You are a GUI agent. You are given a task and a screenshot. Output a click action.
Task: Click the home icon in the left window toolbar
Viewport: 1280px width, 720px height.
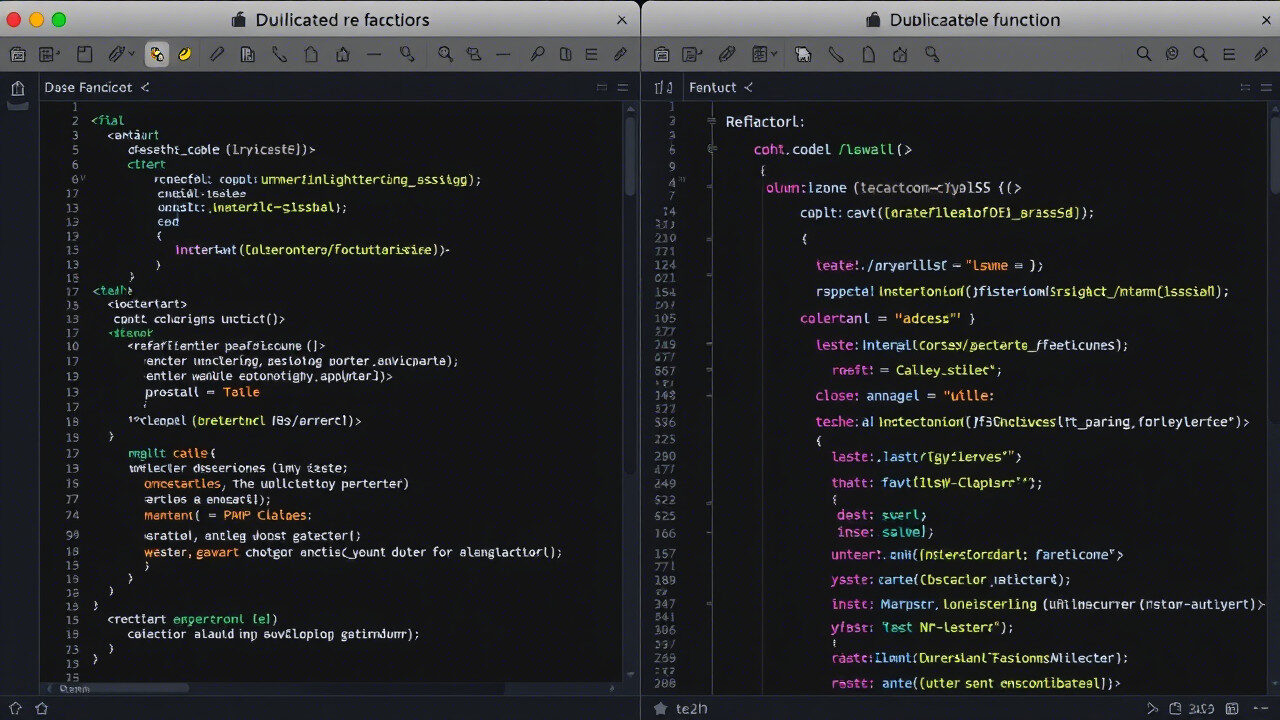point(343,54)
